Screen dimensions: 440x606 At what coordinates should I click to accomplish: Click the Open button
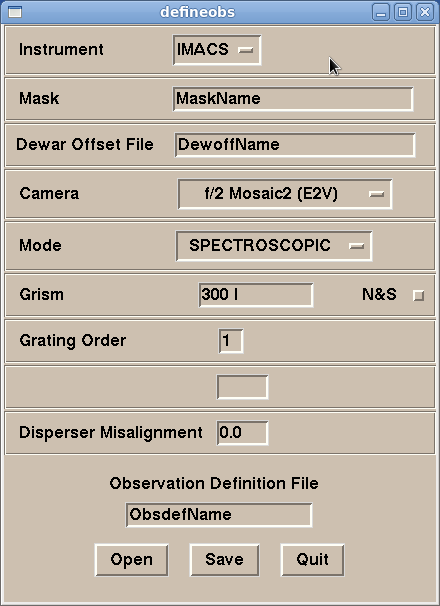(131, 560)
